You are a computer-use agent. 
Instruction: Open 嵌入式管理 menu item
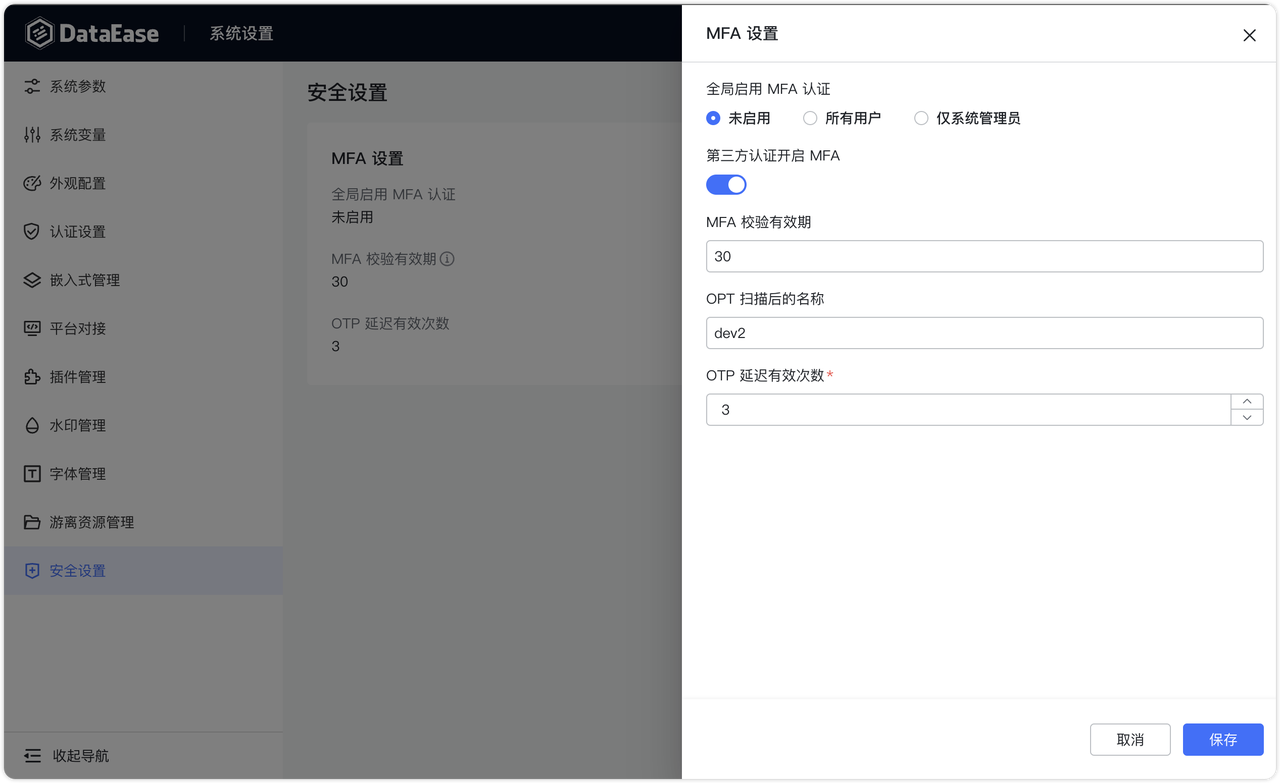tap(143, 280)
